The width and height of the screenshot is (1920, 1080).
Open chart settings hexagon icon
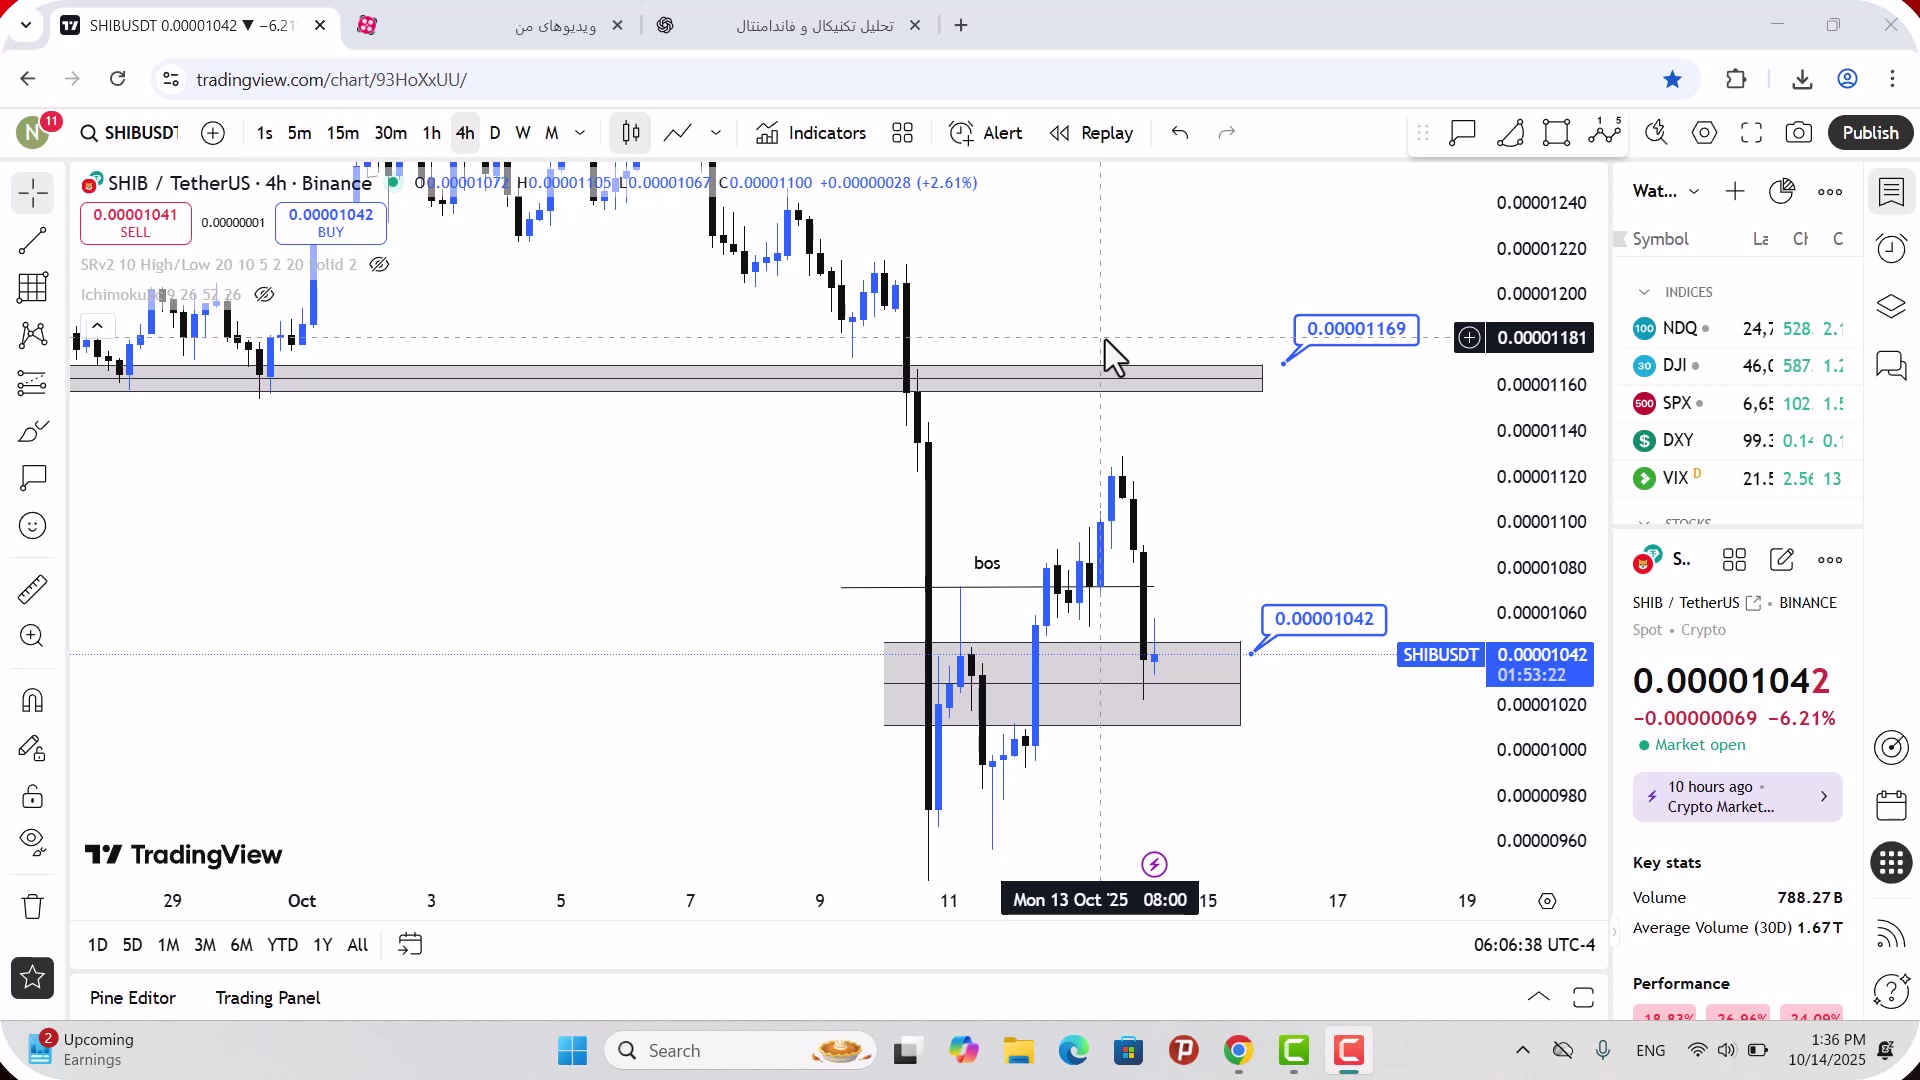coord(1705,133)
